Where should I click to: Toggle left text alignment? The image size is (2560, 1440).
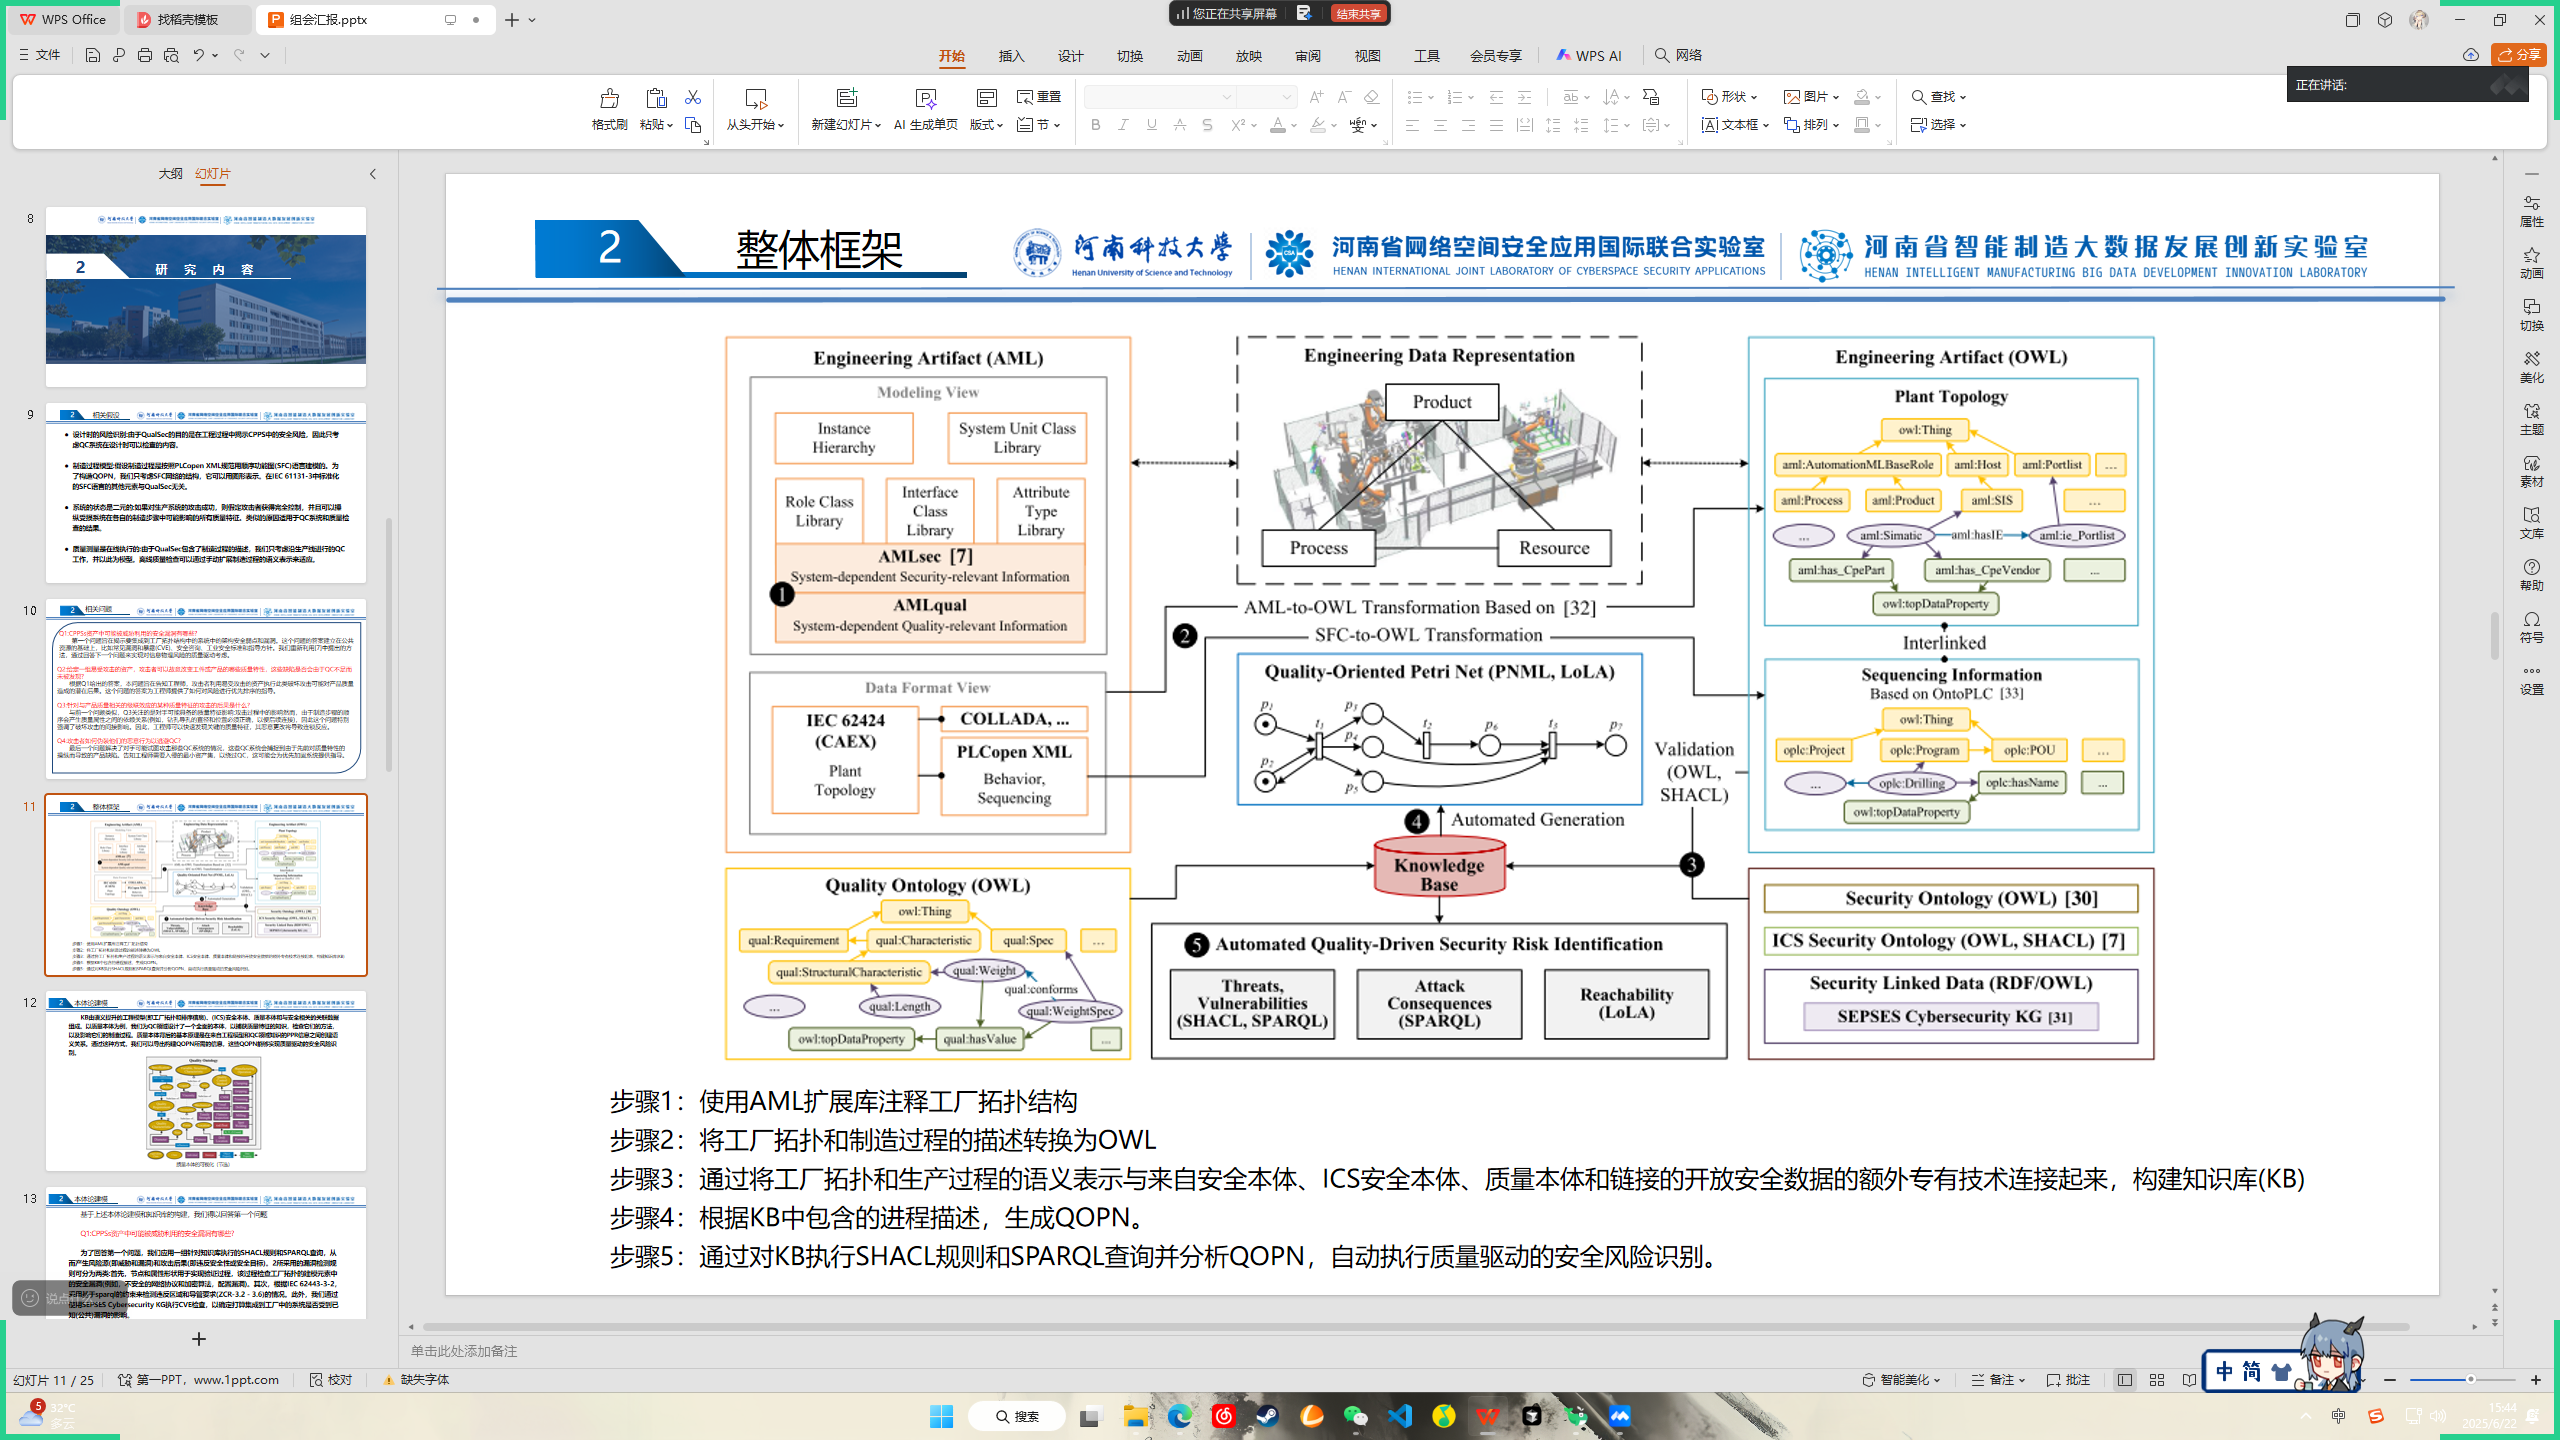(x=1412, y=125)
